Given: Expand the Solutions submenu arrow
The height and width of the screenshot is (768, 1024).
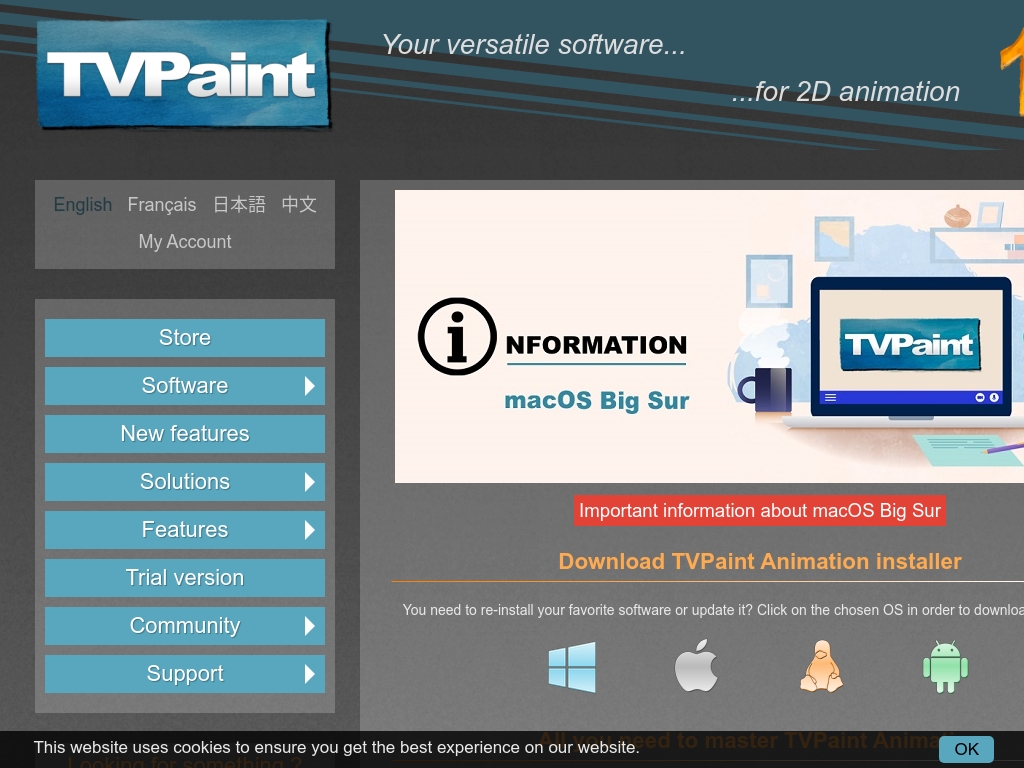Looking at the screenshot, I should pyautogui.click(x=310, y=482).
